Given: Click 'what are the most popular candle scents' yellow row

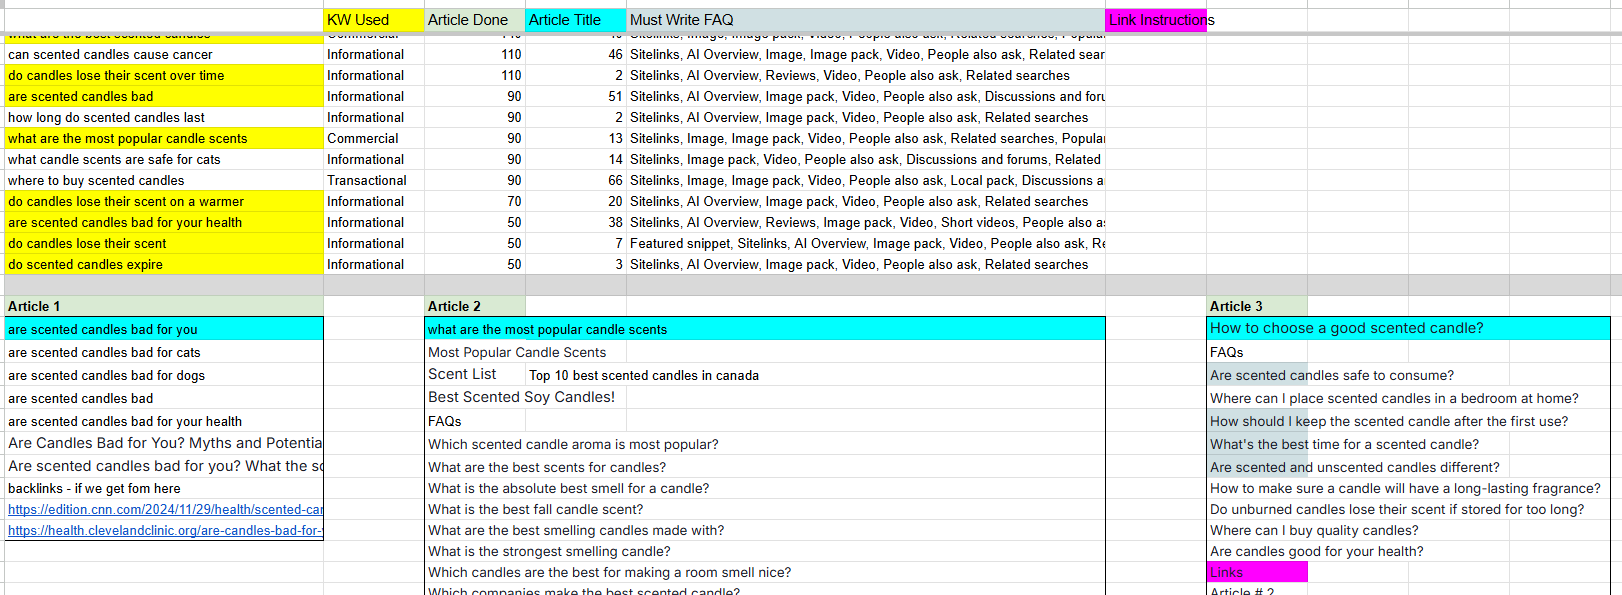Looking at the screenshot, I should pyautogui.click(x=164, y=139).
